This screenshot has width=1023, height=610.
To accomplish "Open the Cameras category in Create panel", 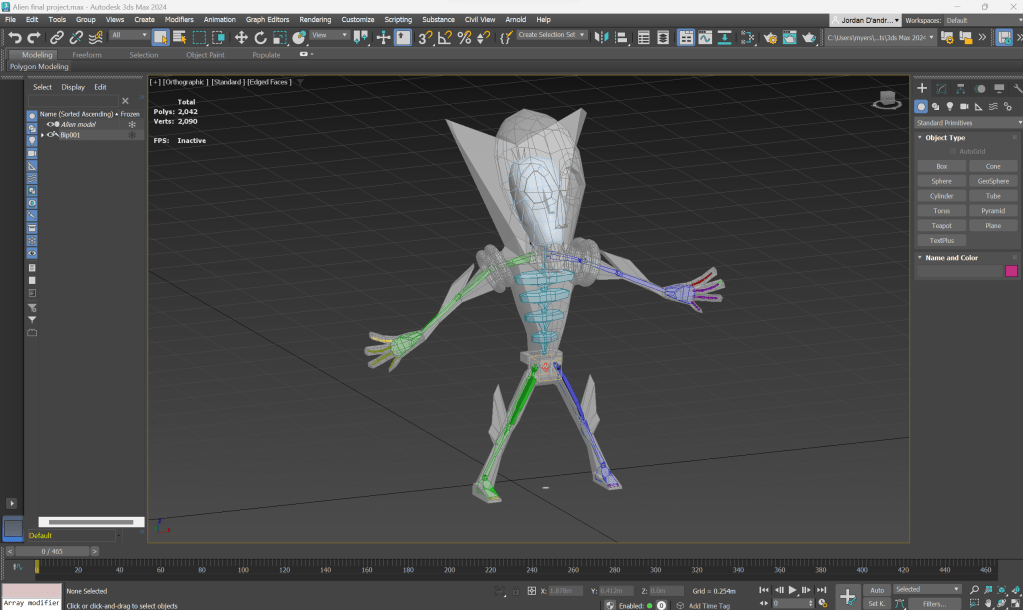I will coord(963,106).
